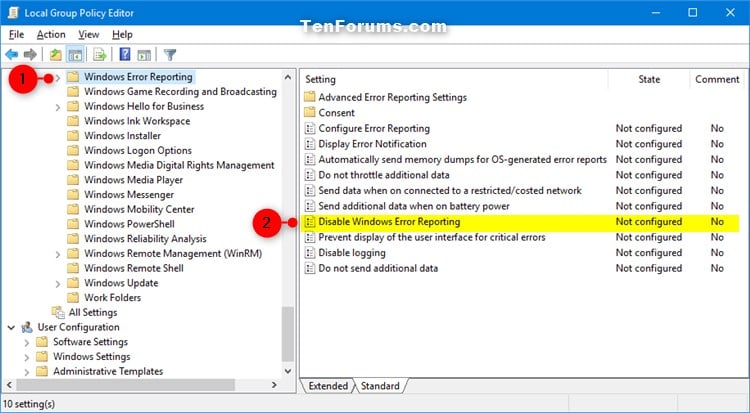The image size is (750, 413).
Task: Click the tree pane scroll up arrow
Action: pos(287,77)
